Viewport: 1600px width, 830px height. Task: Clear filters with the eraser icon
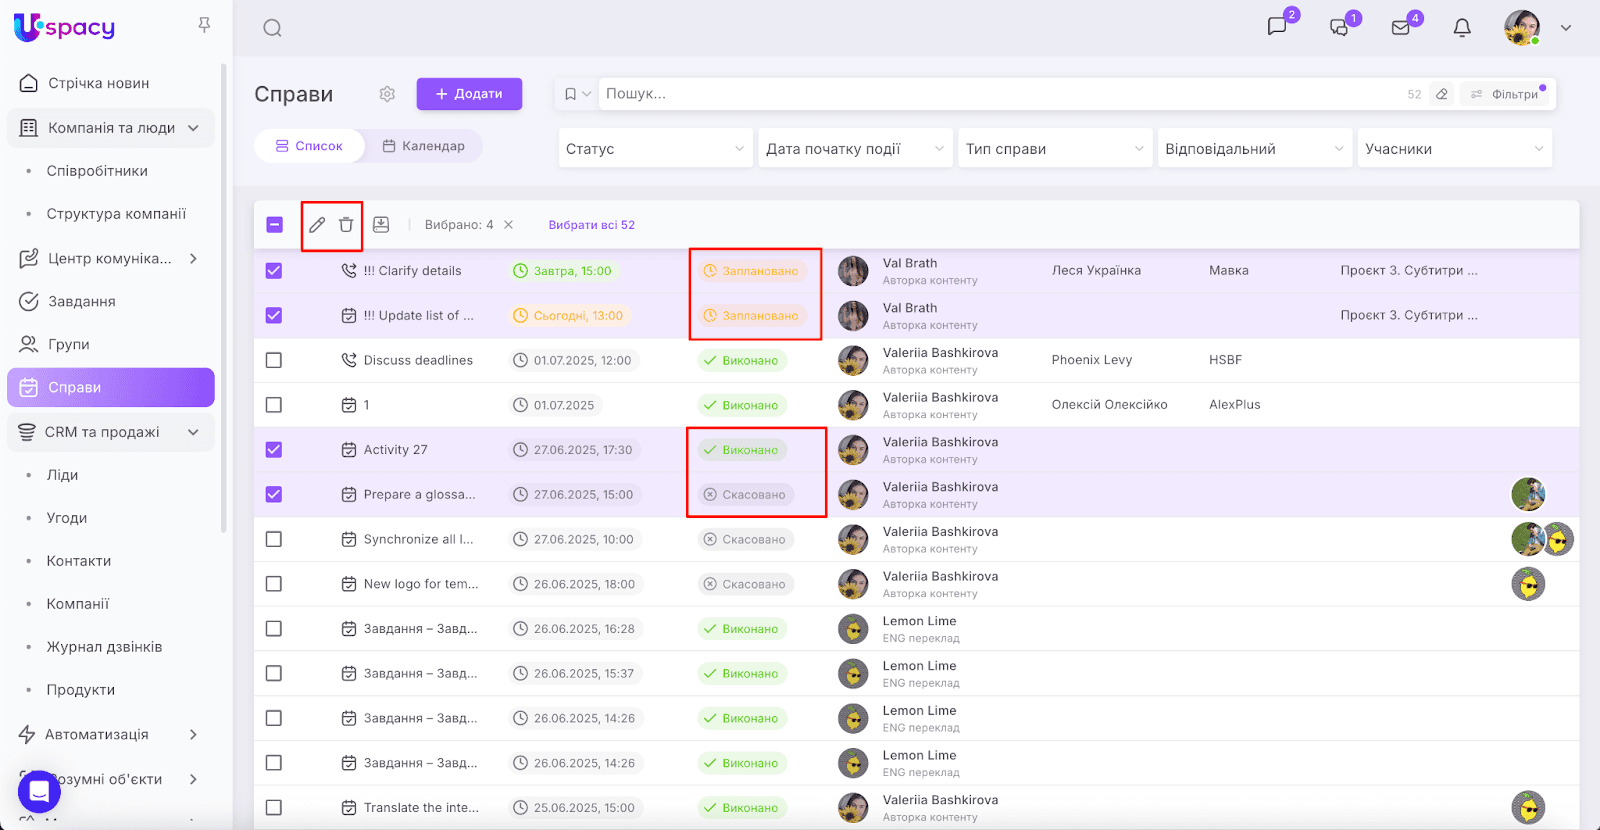(1442, 94)
